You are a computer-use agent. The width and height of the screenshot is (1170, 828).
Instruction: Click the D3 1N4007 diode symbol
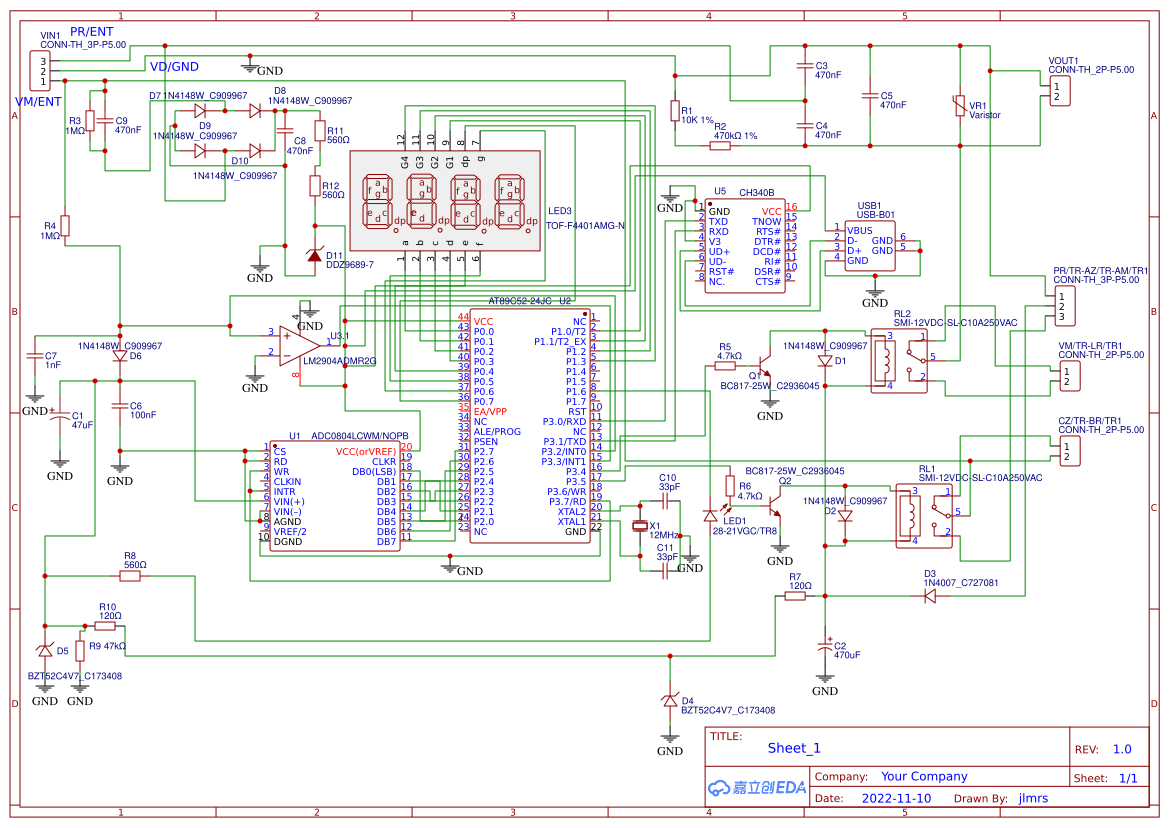pos(930,596)
